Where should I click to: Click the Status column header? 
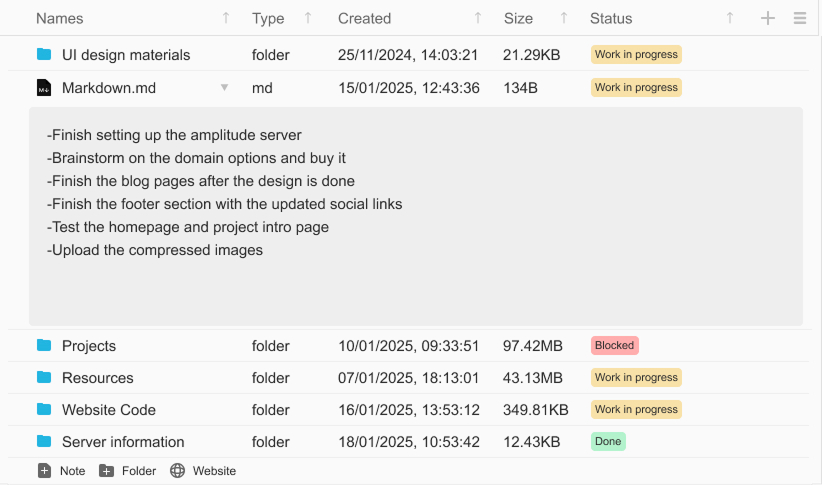611,18
